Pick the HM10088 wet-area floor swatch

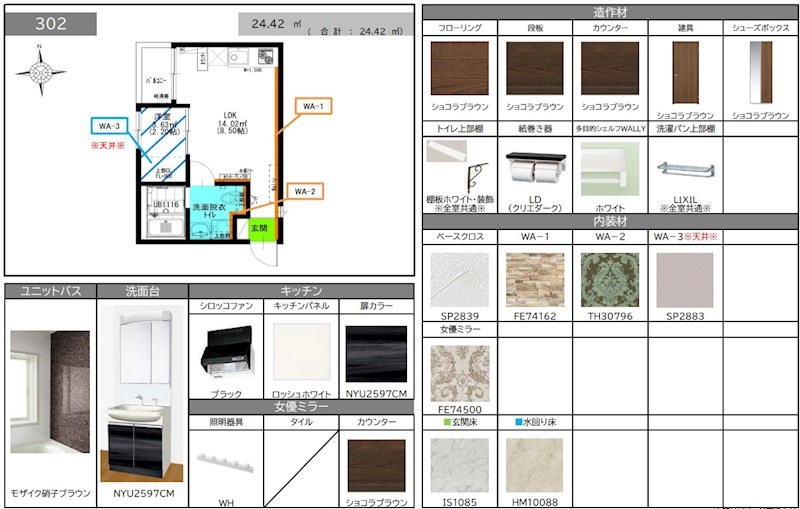pyautogui.click(x=533, y=465)
